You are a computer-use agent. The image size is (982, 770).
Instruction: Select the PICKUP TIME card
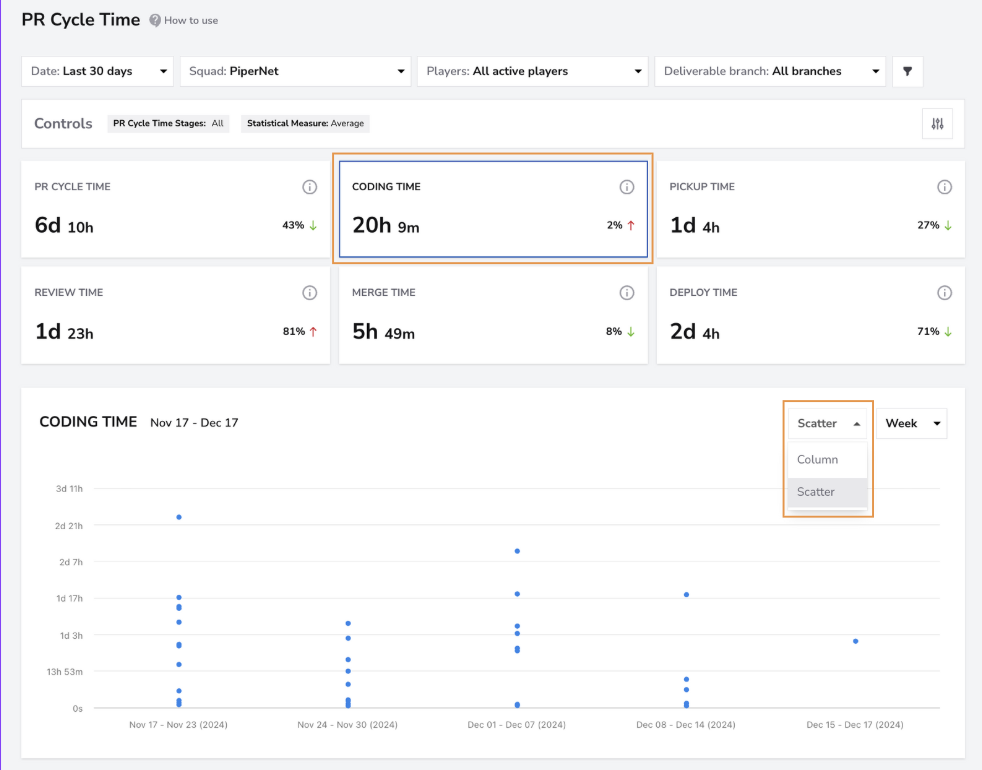coord(810,209)
